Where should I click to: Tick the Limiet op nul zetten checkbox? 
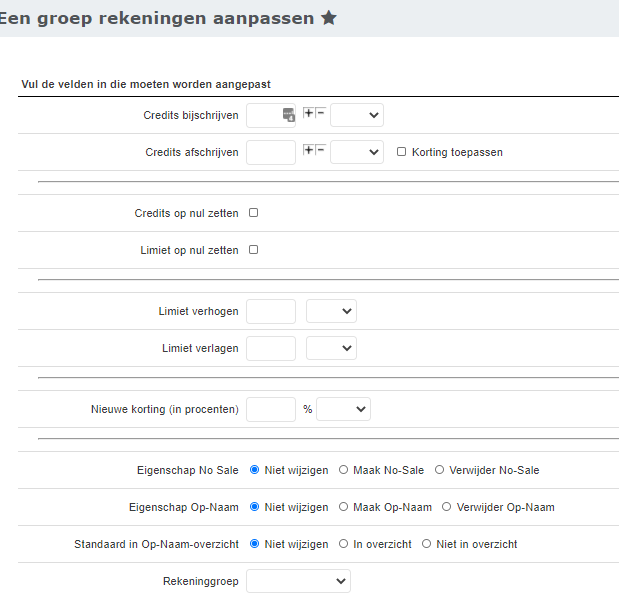tap(253, 250)
